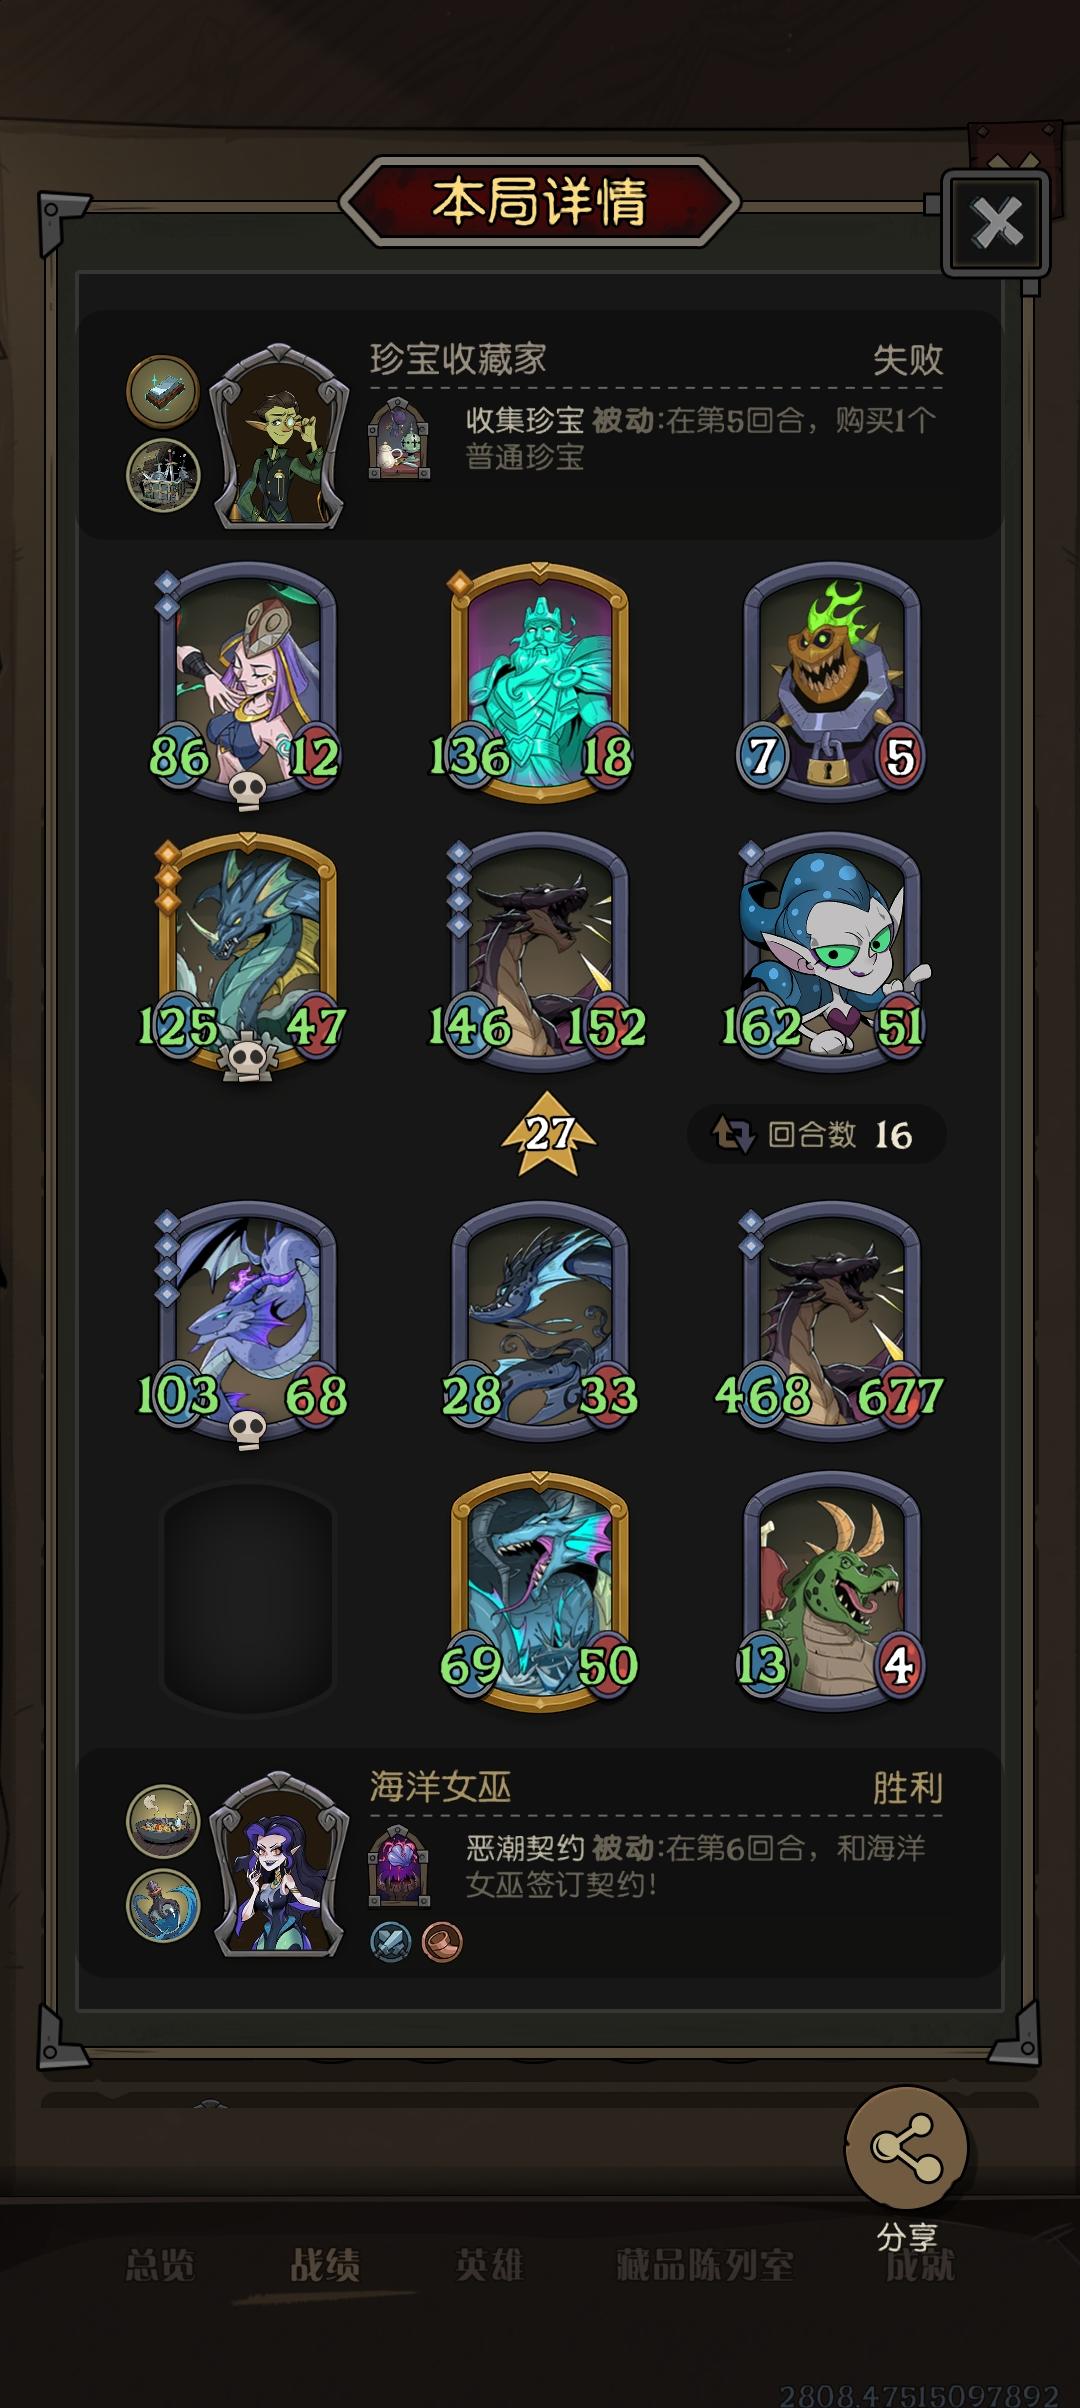Tap the silver ingot treasure icon

[163, 391]
